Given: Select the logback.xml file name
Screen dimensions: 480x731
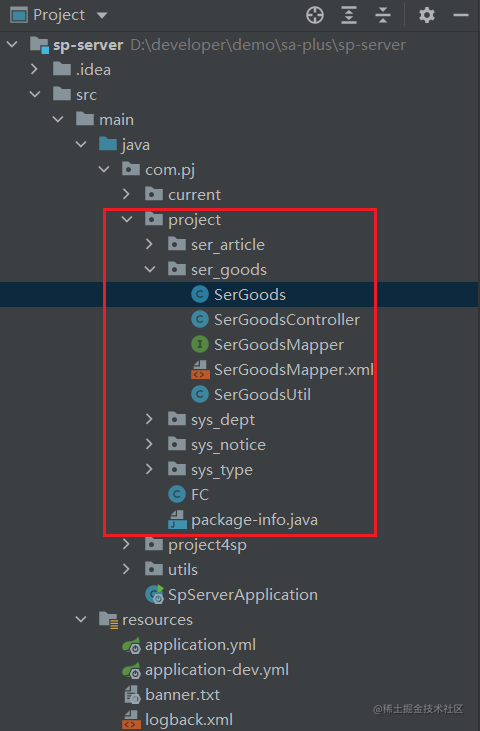Looking at the screenshot, I should pyautogui.click(x=189, y=720).
